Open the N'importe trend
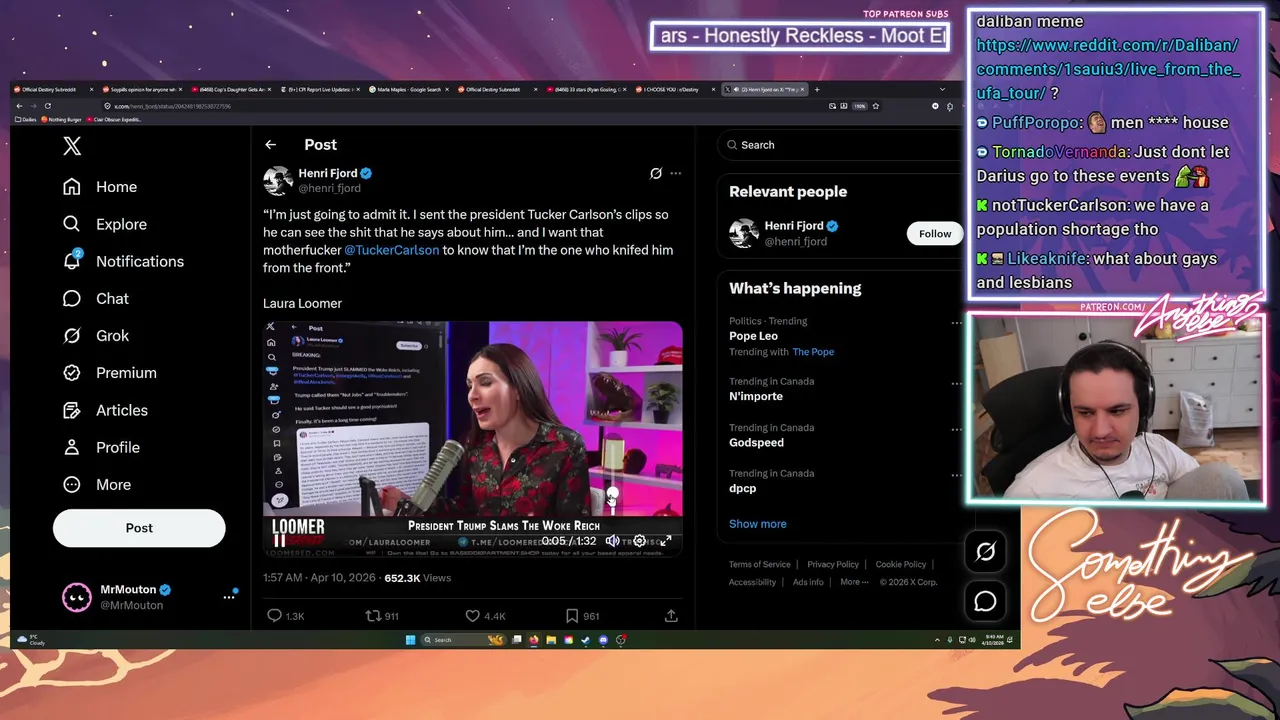Screen dimensions: 1280x720 click(x=756, y=396)
